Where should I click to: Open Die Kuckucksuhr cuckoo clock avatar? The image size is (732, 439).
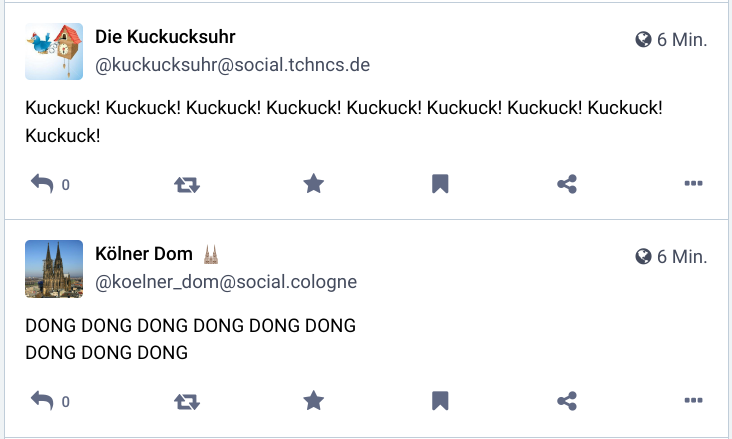pyautogui.click(x=54, y=51)
